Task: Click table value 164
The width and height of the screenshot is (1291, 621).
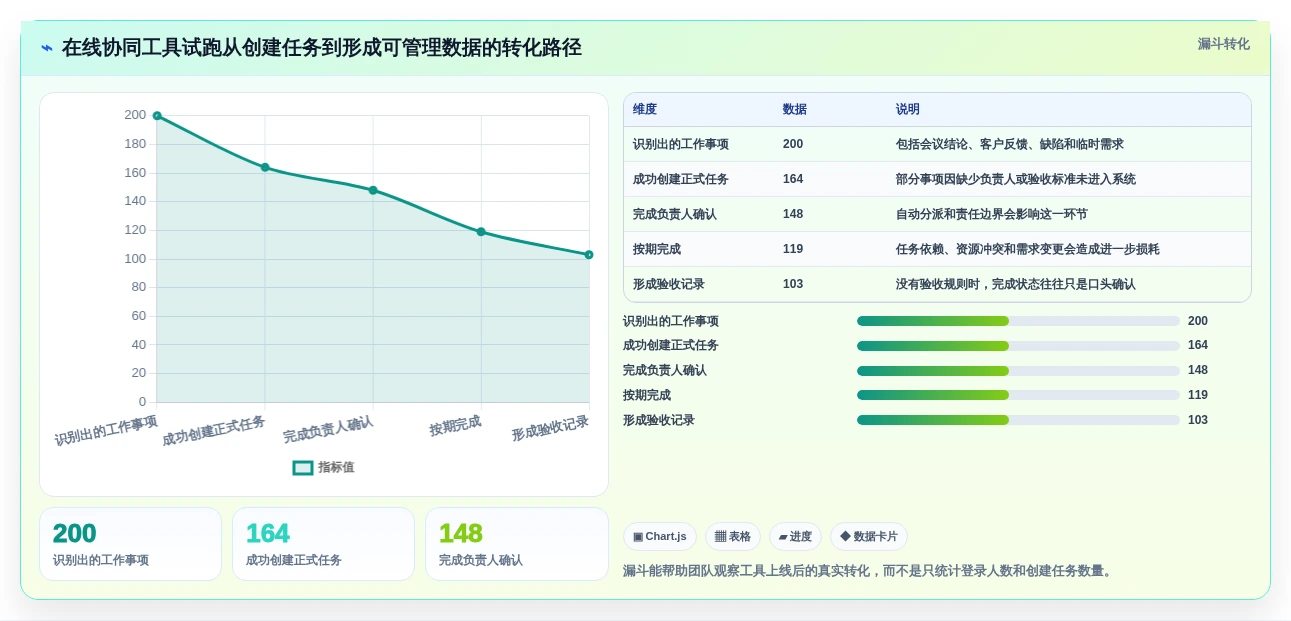Action: 793,179
